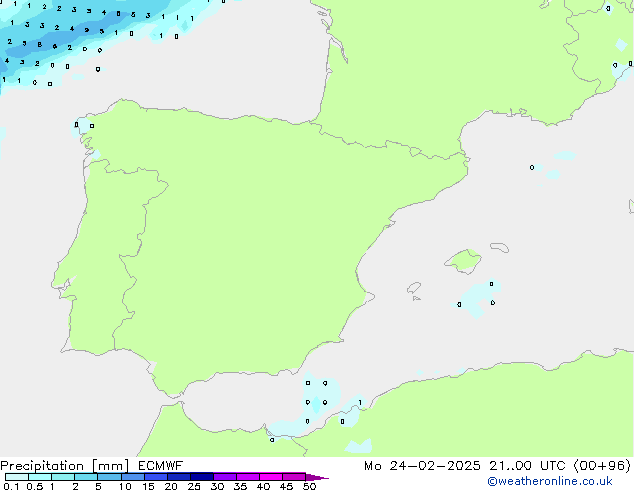Click the Mallorca island on the map
Image resolution: width=634 pixels, height=490 pixels.
coord(462,262)
